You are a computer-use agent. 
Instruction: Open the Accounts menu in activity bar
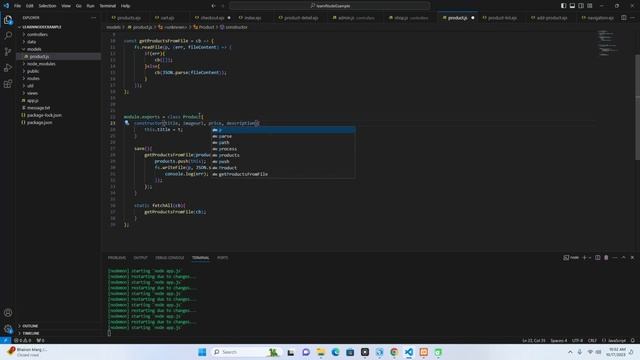pos(8,313)
